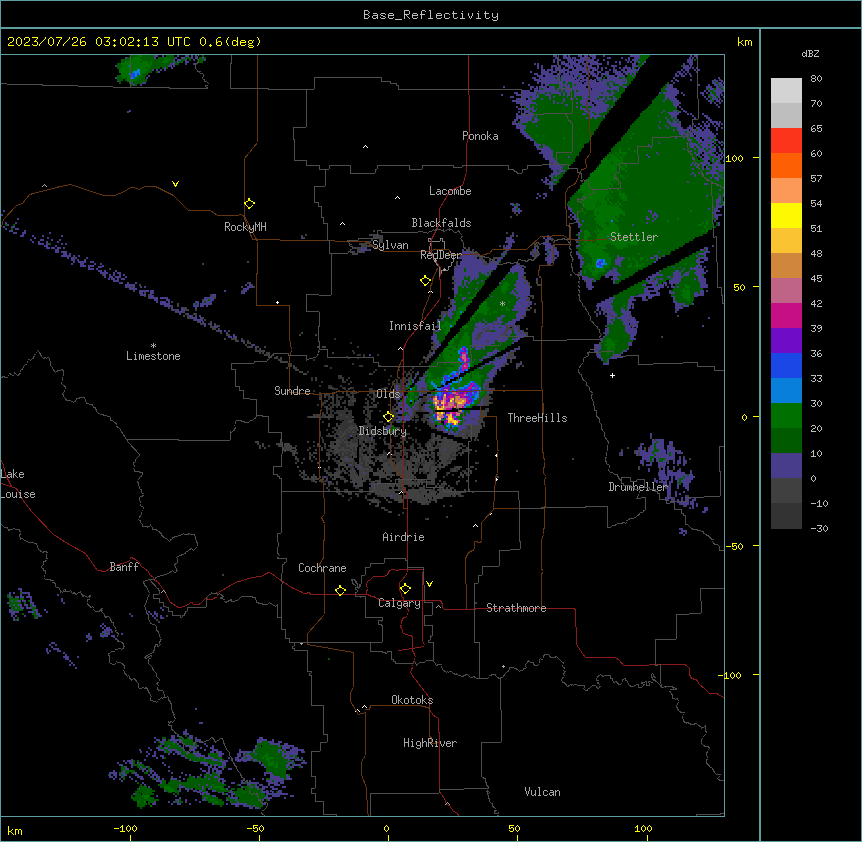Click the ThreeHills city label

pos(537,418)
